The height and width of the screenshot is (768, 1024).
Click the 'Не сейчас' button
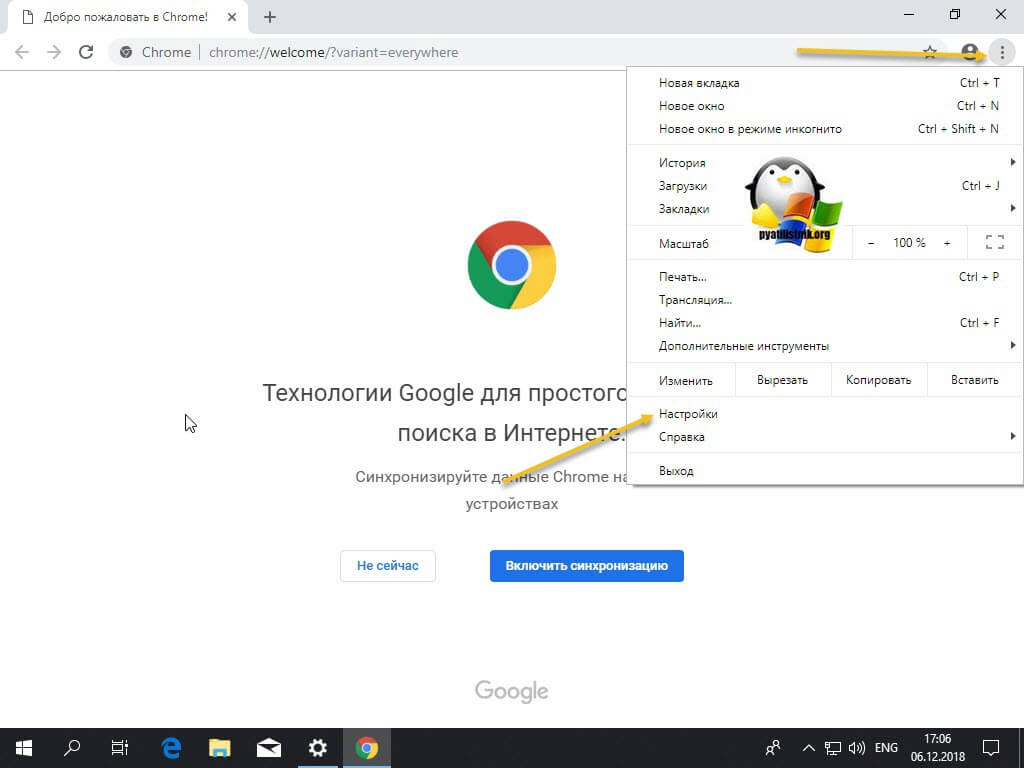388,566
